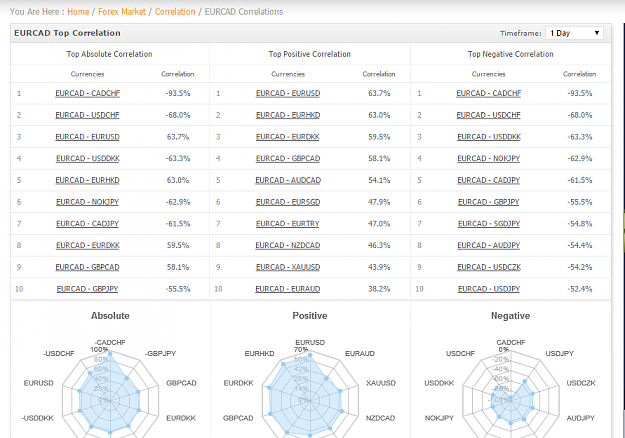The height and width of the screenshot is (438, 625).
Task: Open Forex Market breadcrumb link
Action: (122, 12)
